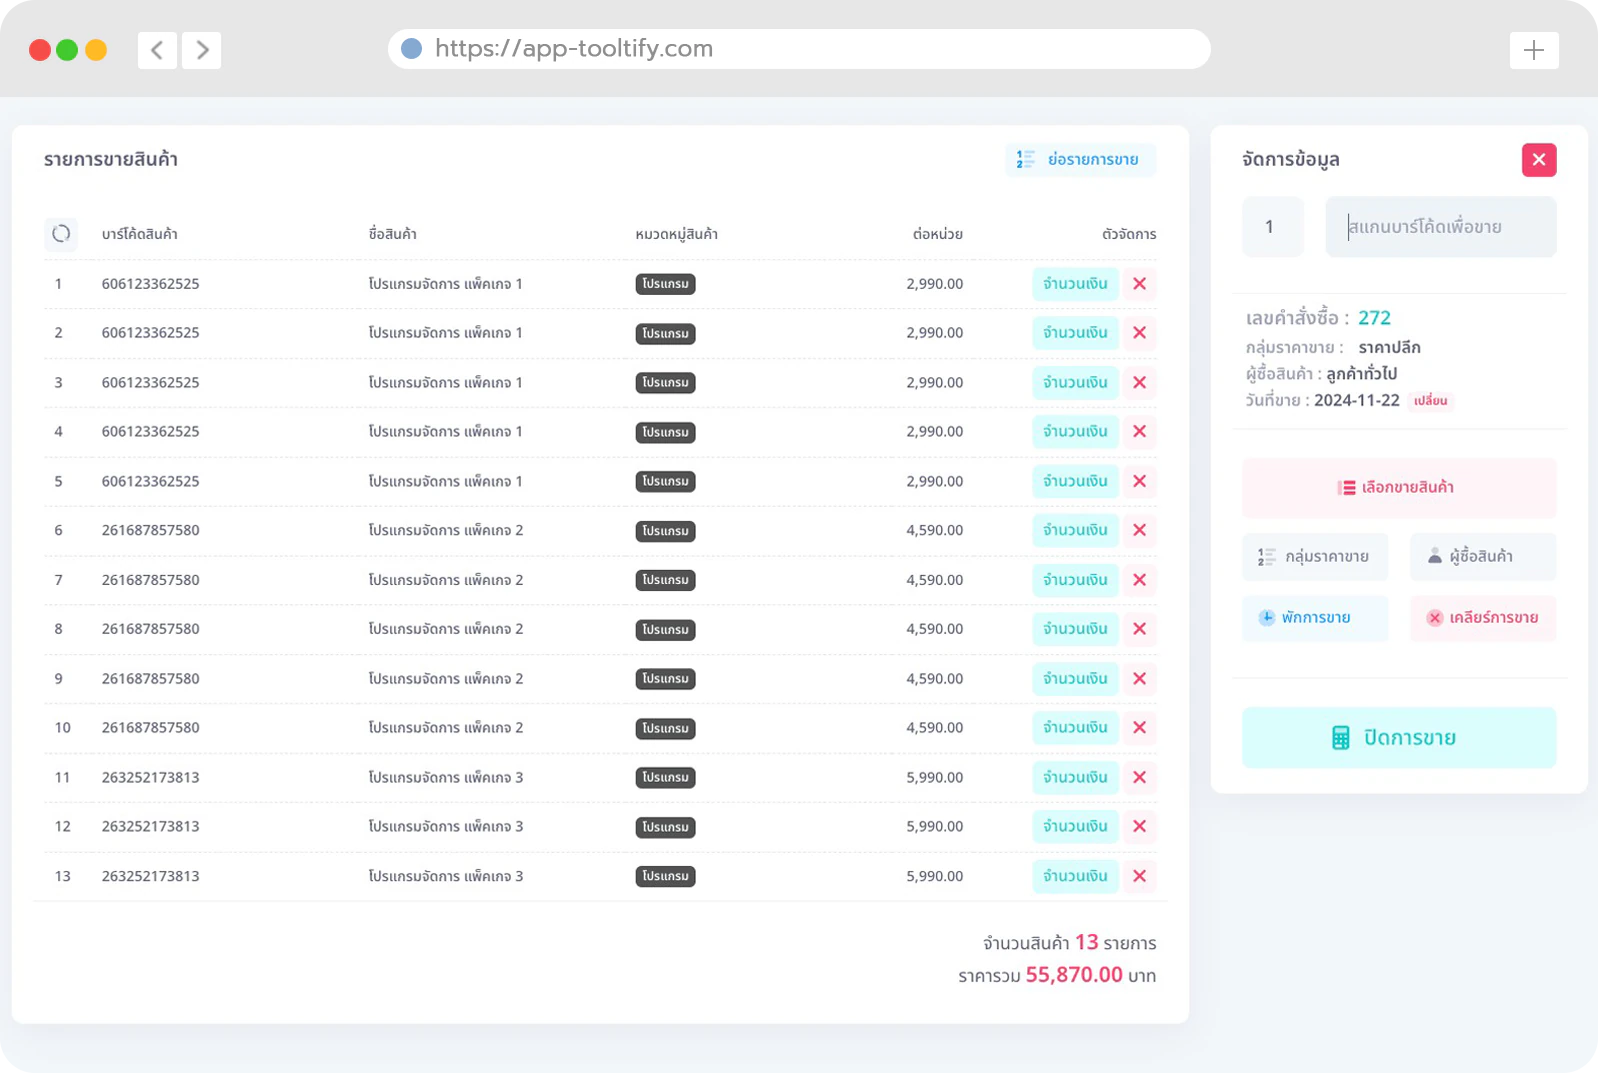
Task: Open กลุ่มราคาขาย price group selector
Action: coord(1315,557)
